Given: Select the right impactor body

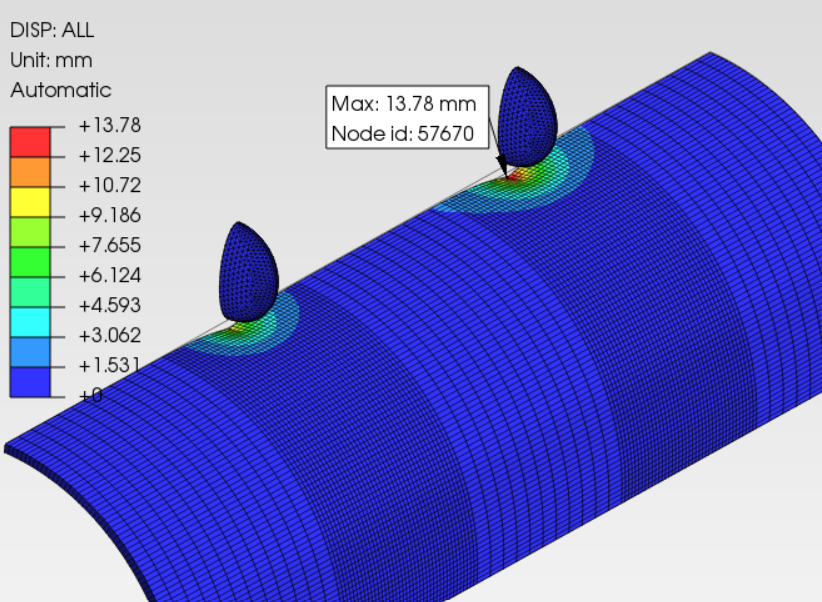Looking at the screenshot, I should [526, 115].
